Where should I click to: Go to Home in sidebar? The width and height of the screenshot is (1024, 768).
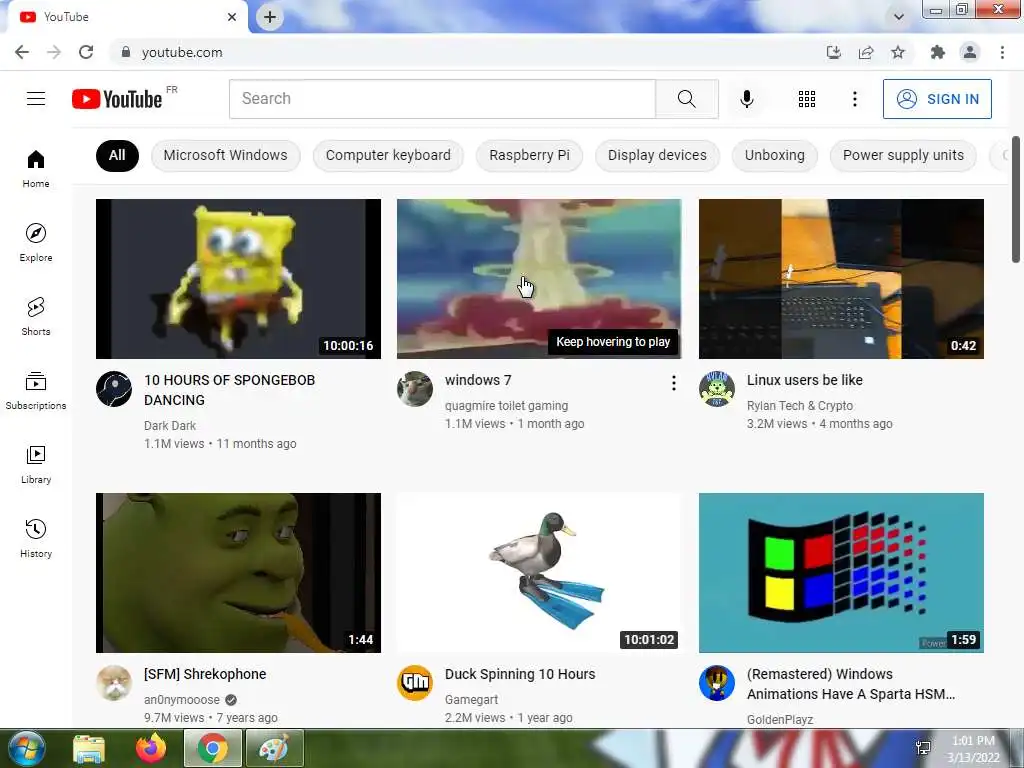point(36,168)
